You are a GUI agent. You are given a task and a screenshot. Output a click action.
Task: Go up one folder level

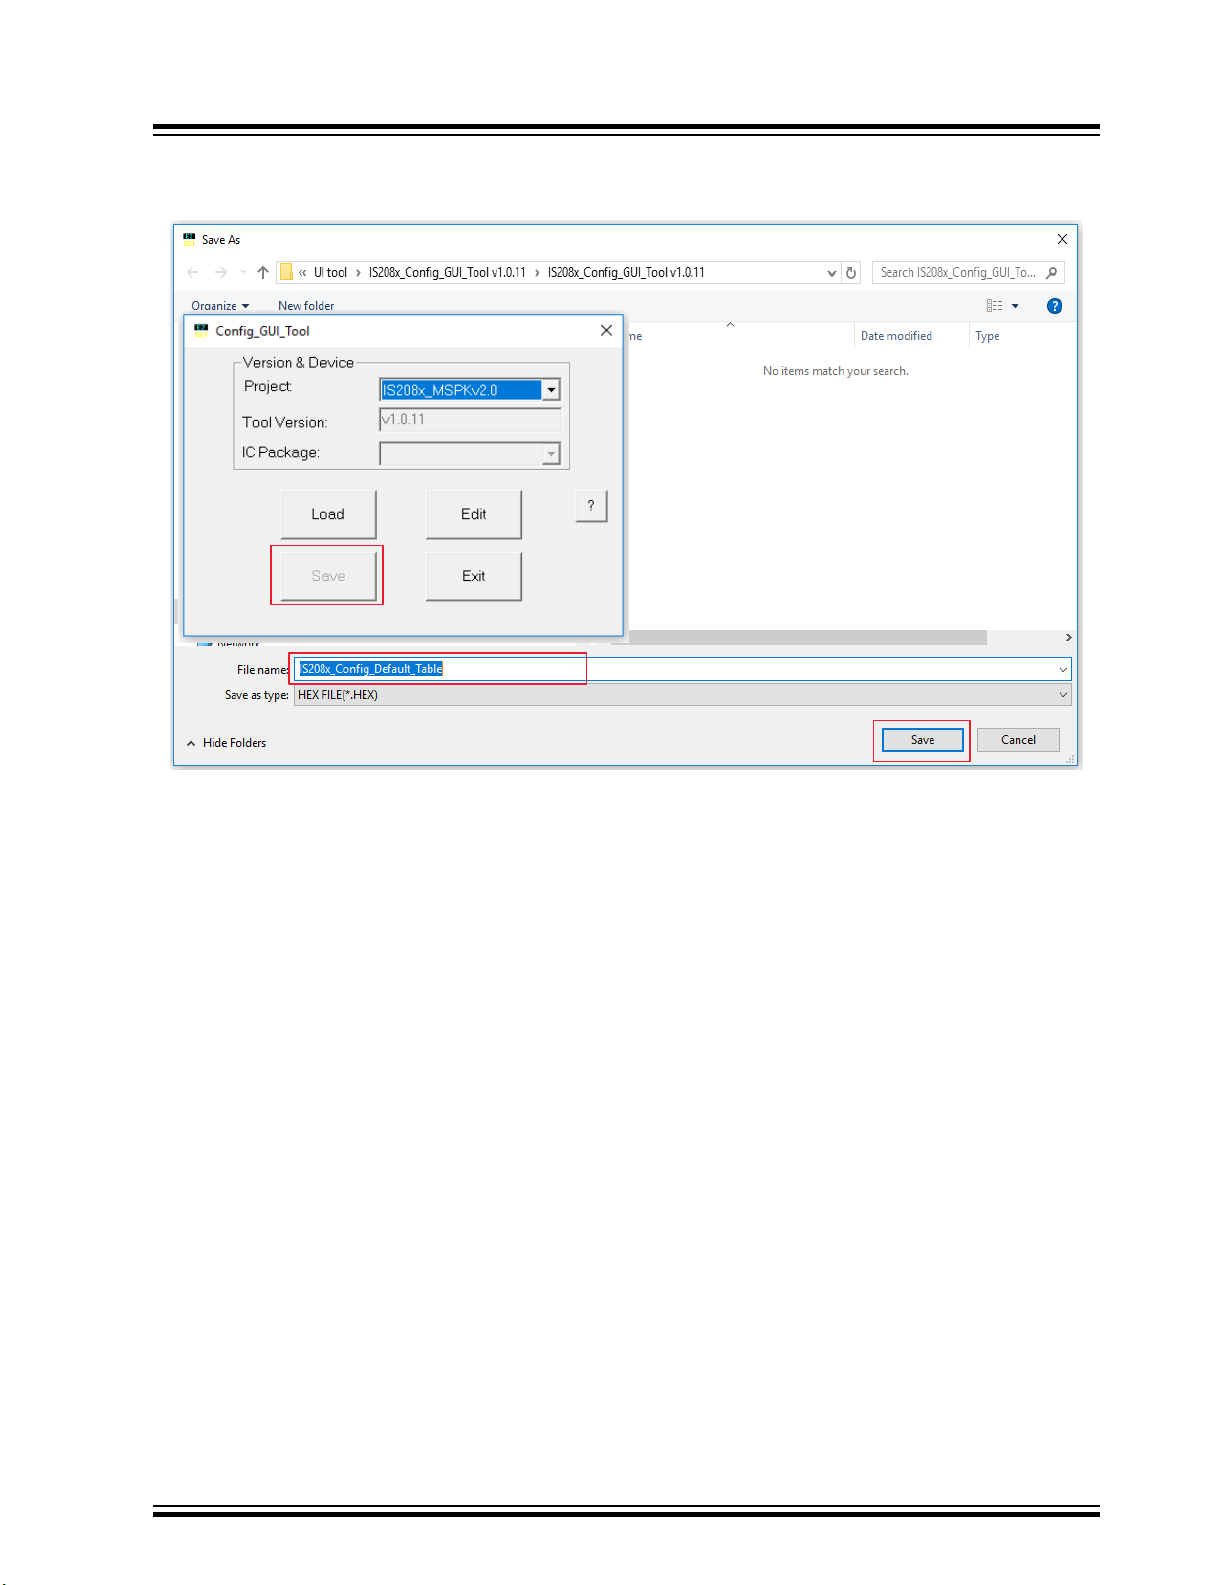(x=263, y=272)
